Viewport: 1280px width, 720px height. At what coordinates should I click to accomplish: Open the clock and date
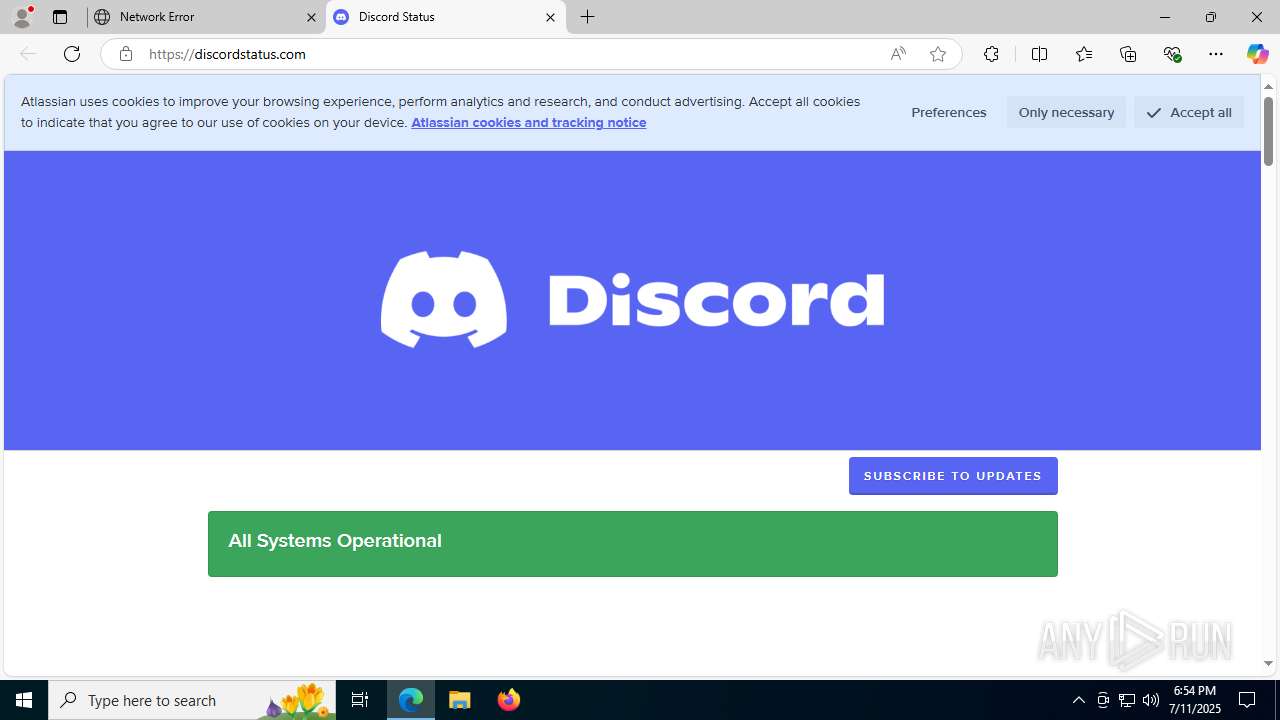(x=1195, y=700)
